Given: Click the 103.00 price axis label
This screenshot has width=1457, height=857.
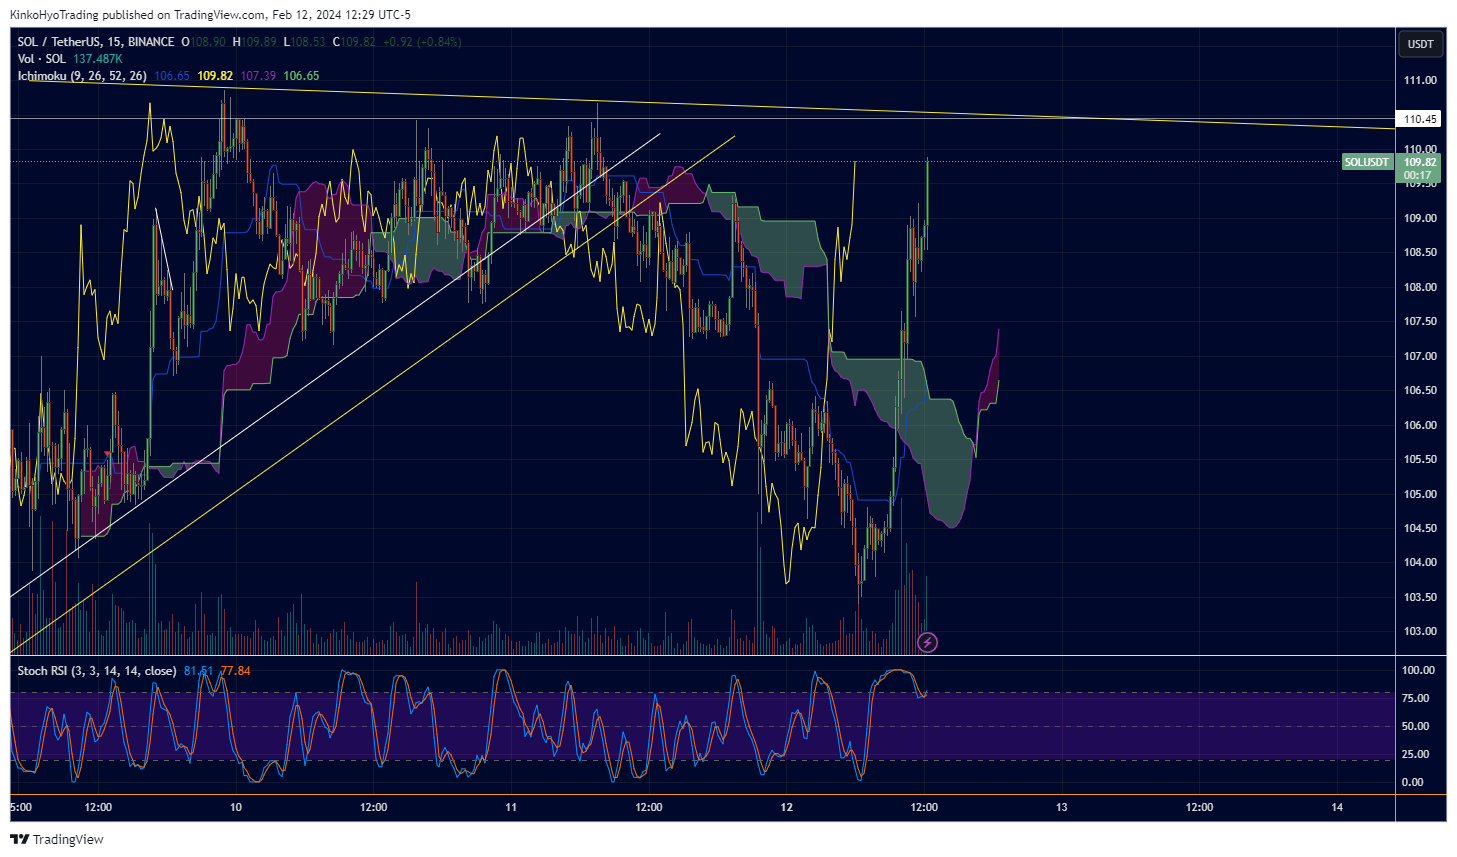Looking at the screenshot, I should pyautogui.click(x=1420, y=631).
